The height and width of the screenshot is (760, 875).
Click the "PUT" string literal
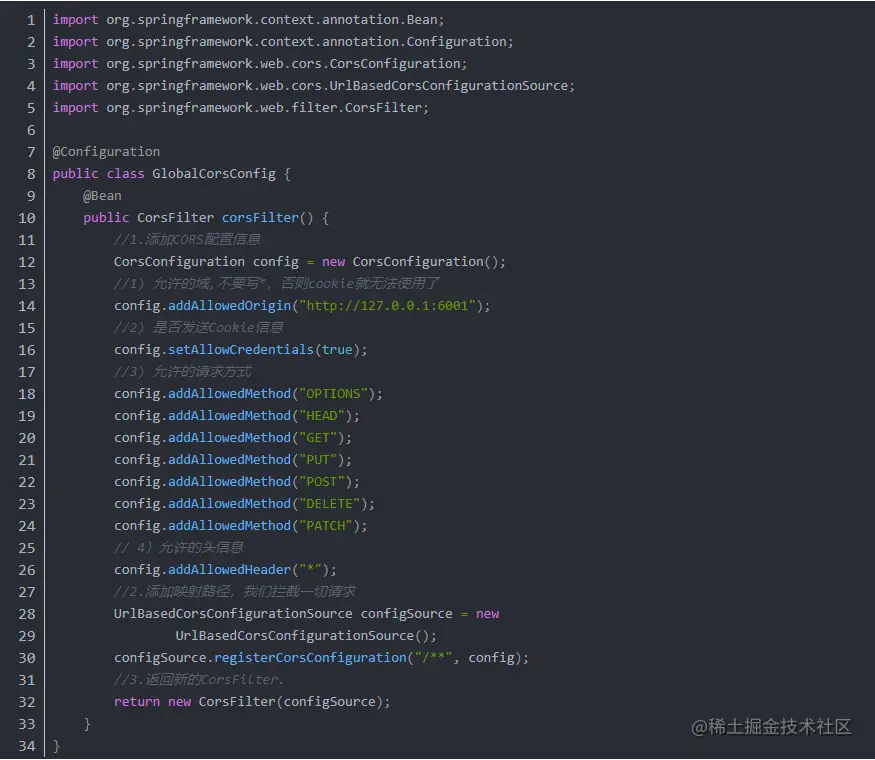coord(318,460)
